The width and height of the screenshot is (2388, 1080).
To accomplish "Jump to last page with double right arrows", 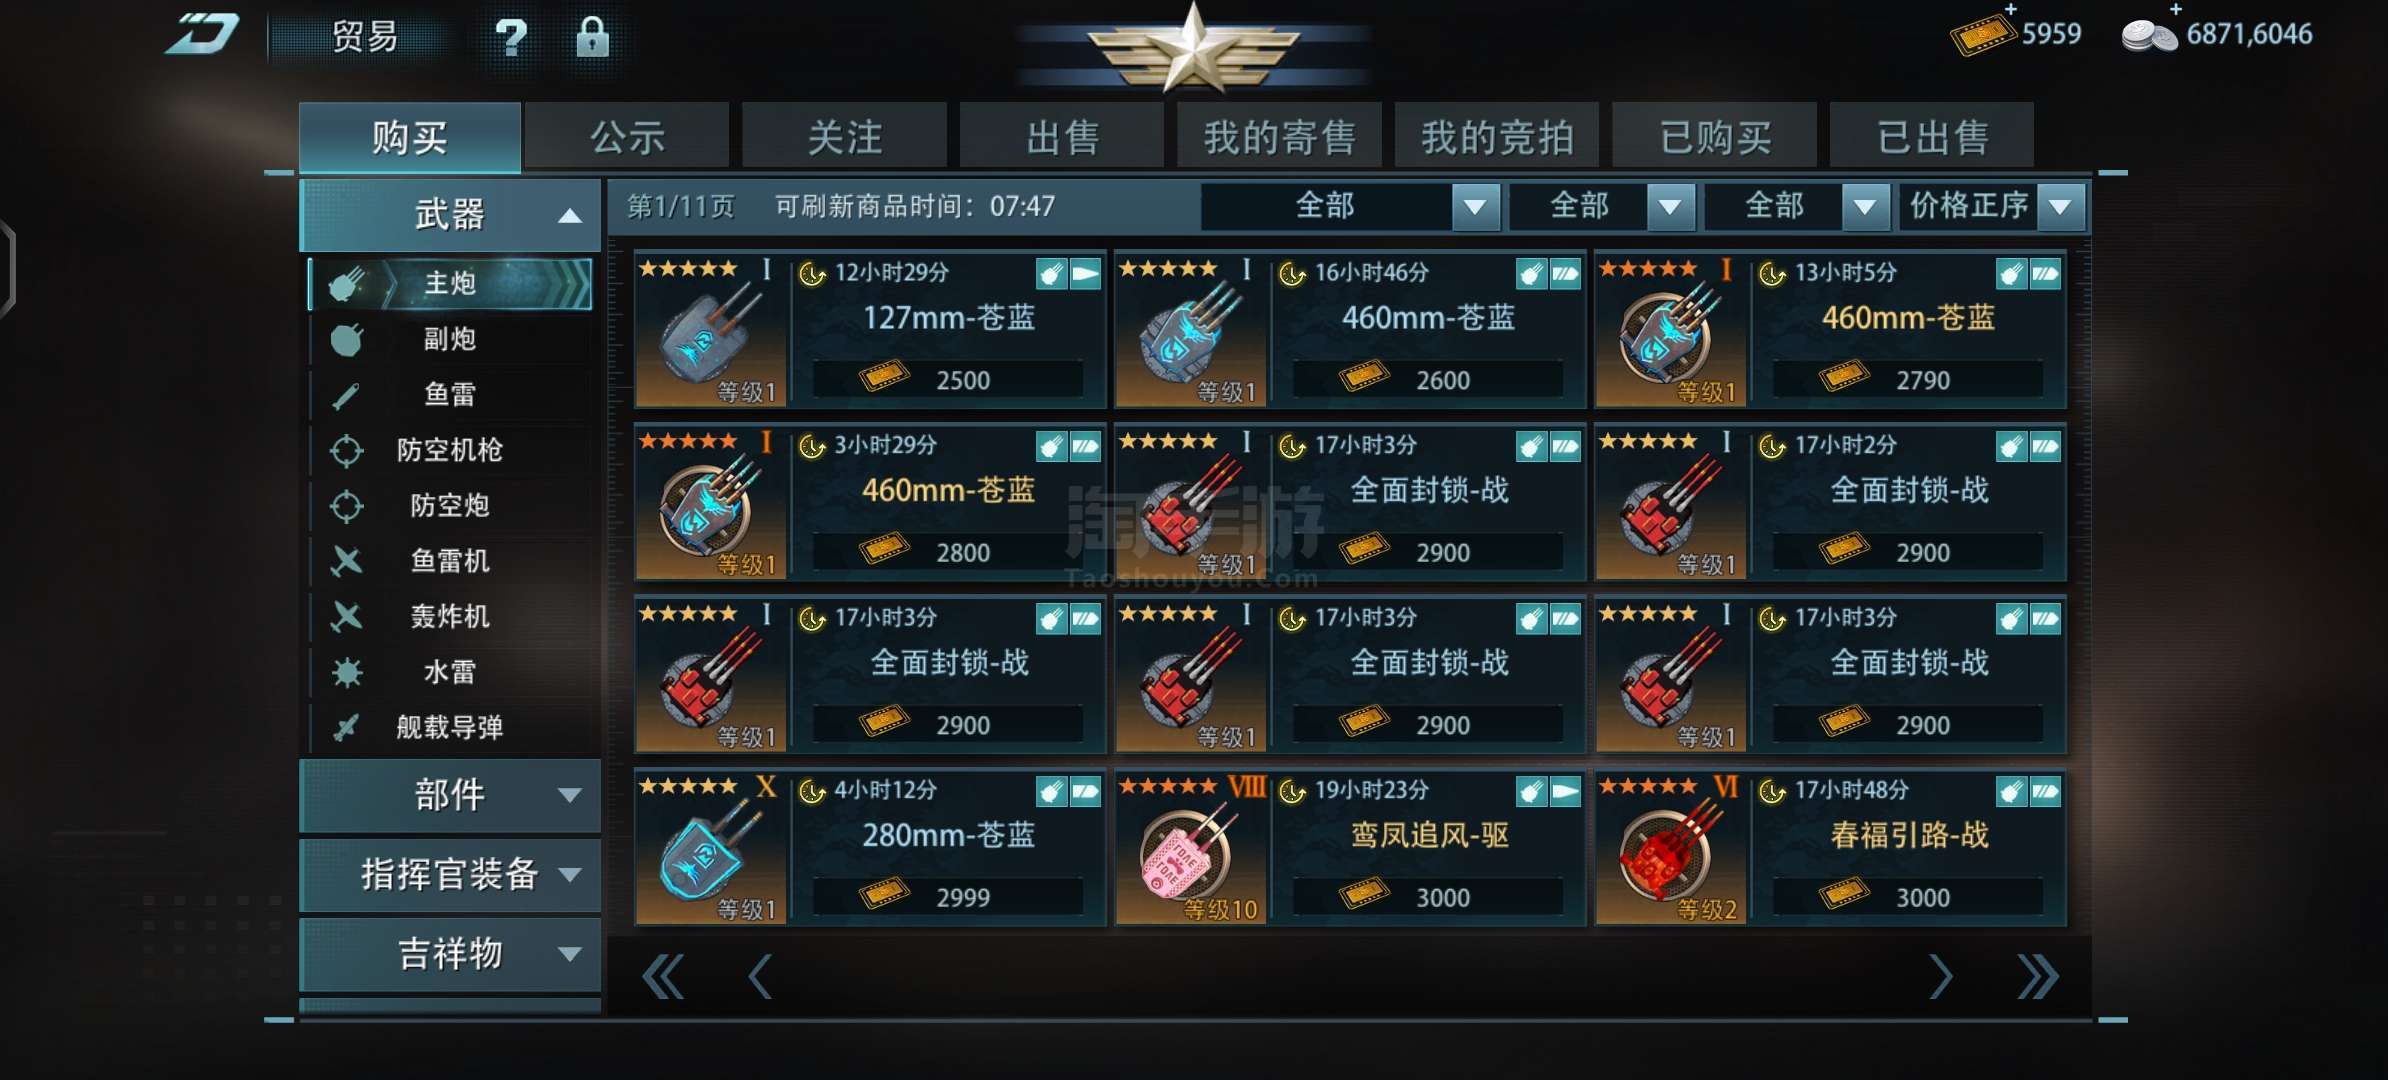I will pos(2038,976).
